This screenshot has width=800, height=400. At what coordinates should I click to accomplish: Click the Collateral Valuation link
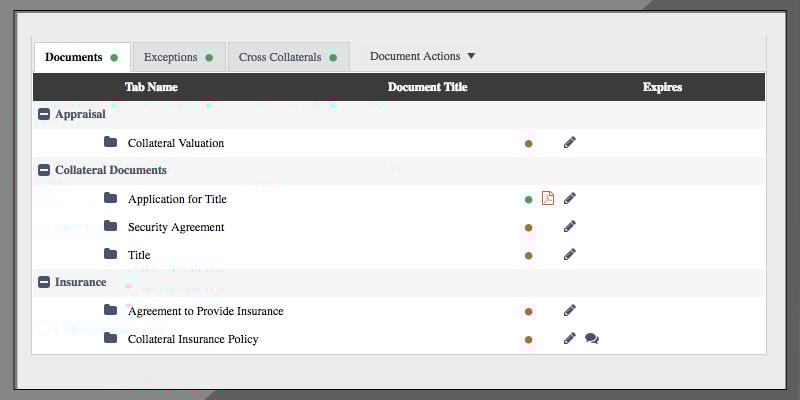(x=176, y=143)
